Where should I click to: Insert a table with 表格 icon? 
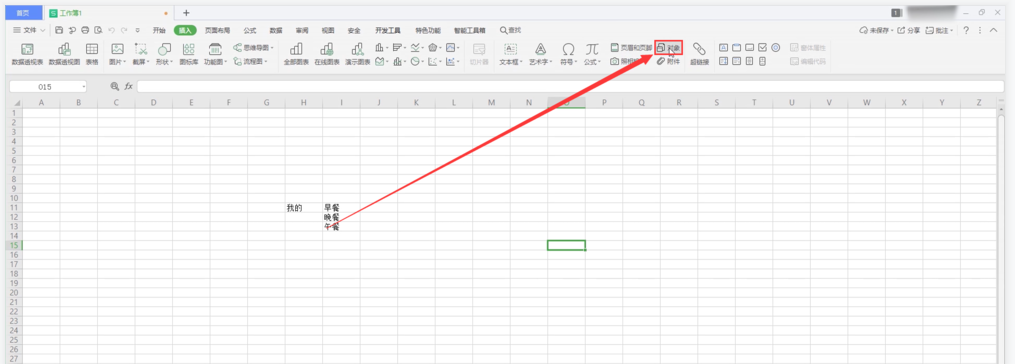click(92, 54)
